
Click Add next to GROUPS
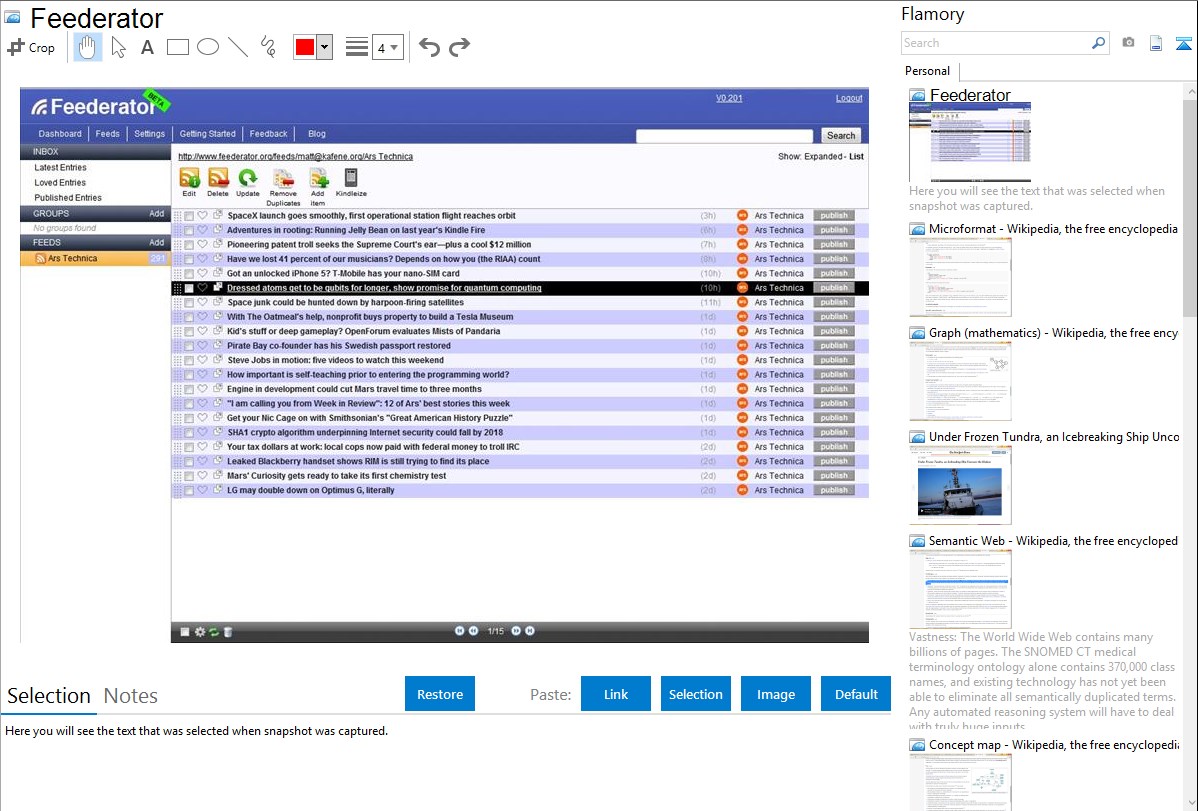point(157,213)
